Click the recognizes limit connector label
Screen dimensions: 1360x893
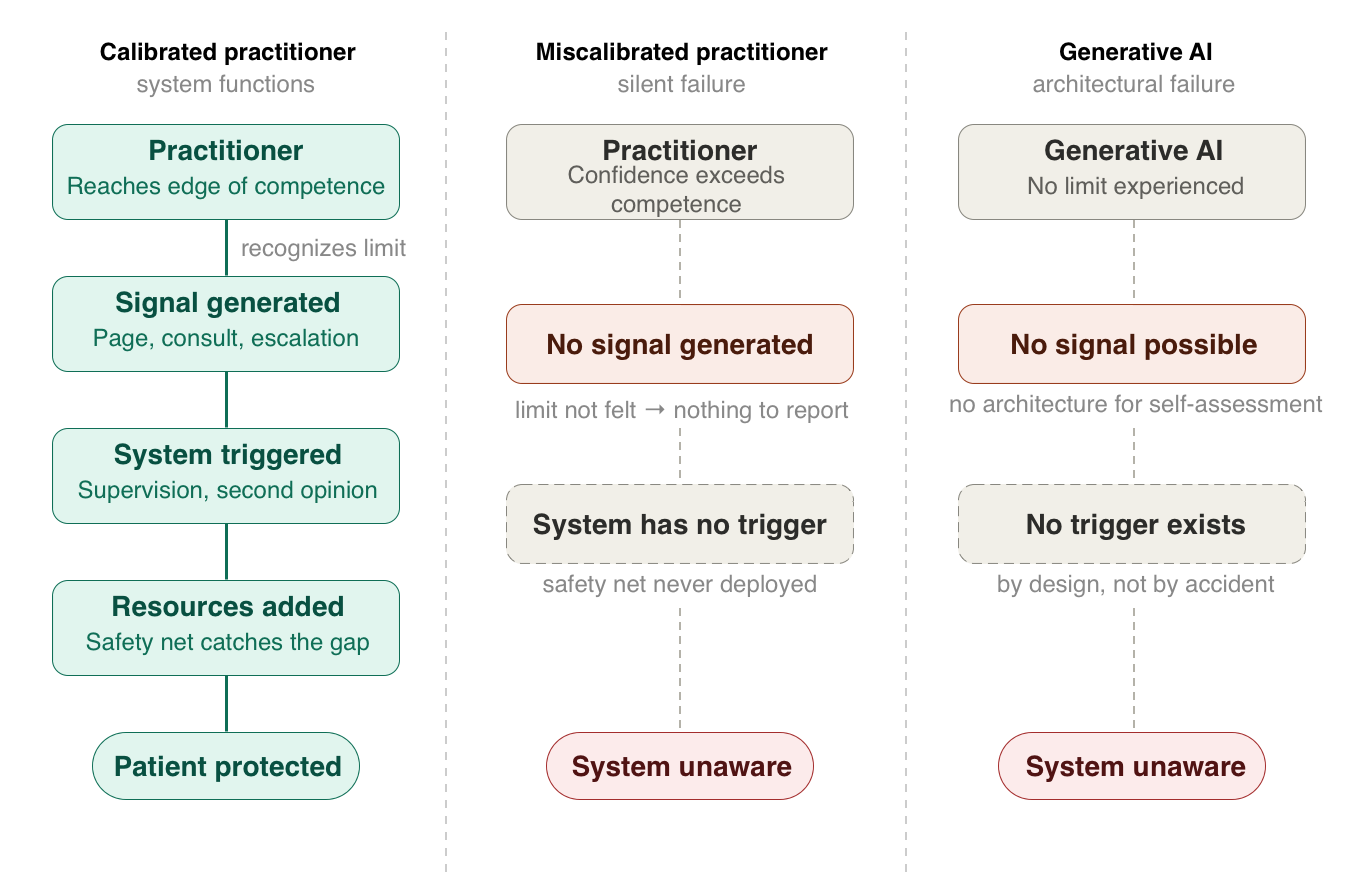323,248
